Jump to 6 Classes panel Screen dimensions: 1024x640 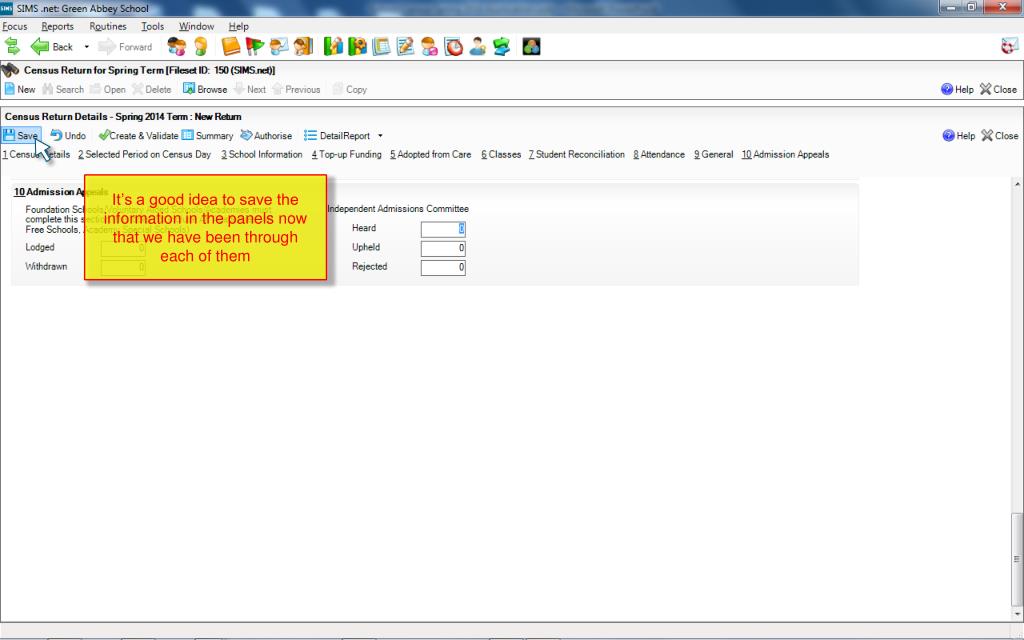coord(501,155)
